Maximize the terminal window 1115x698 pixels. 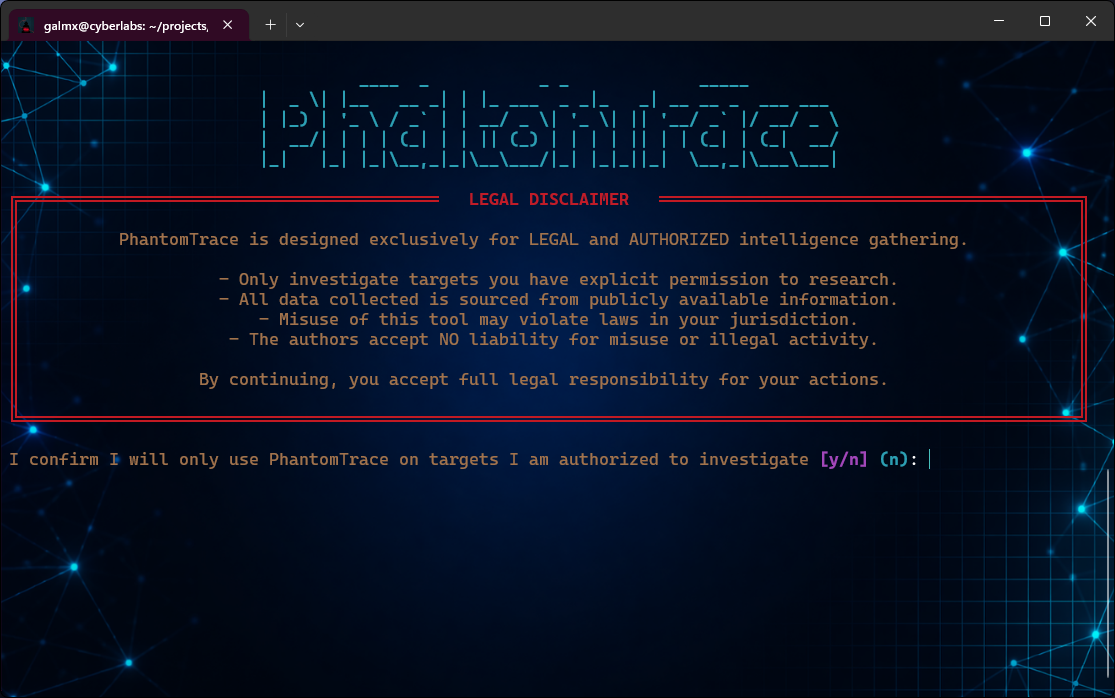tap(1043, 20)
